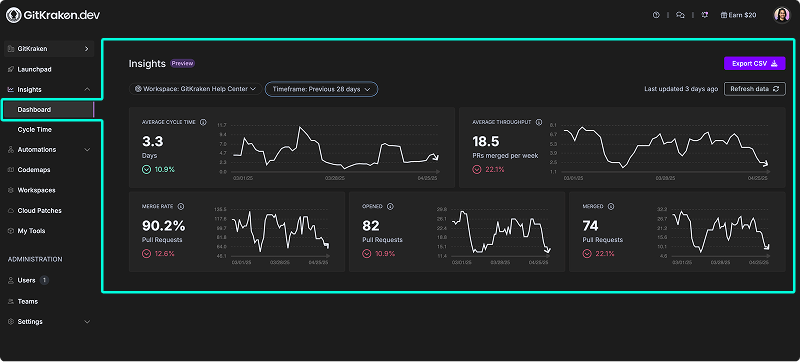This screenshot has width=800, height=362.
Task: Click the Automations sidebar icon
Action: click(11, 150)
